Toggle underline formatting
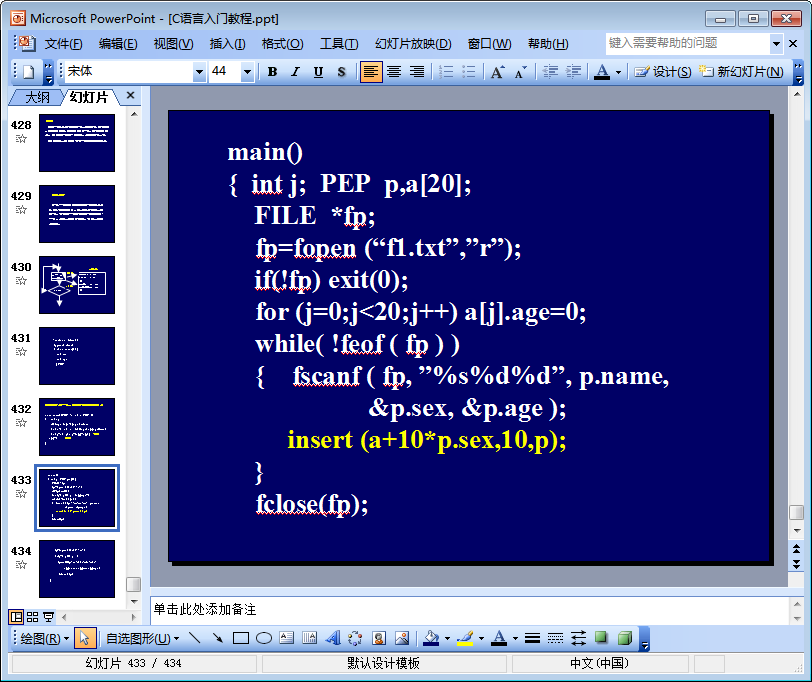 [x=318, y=72]
